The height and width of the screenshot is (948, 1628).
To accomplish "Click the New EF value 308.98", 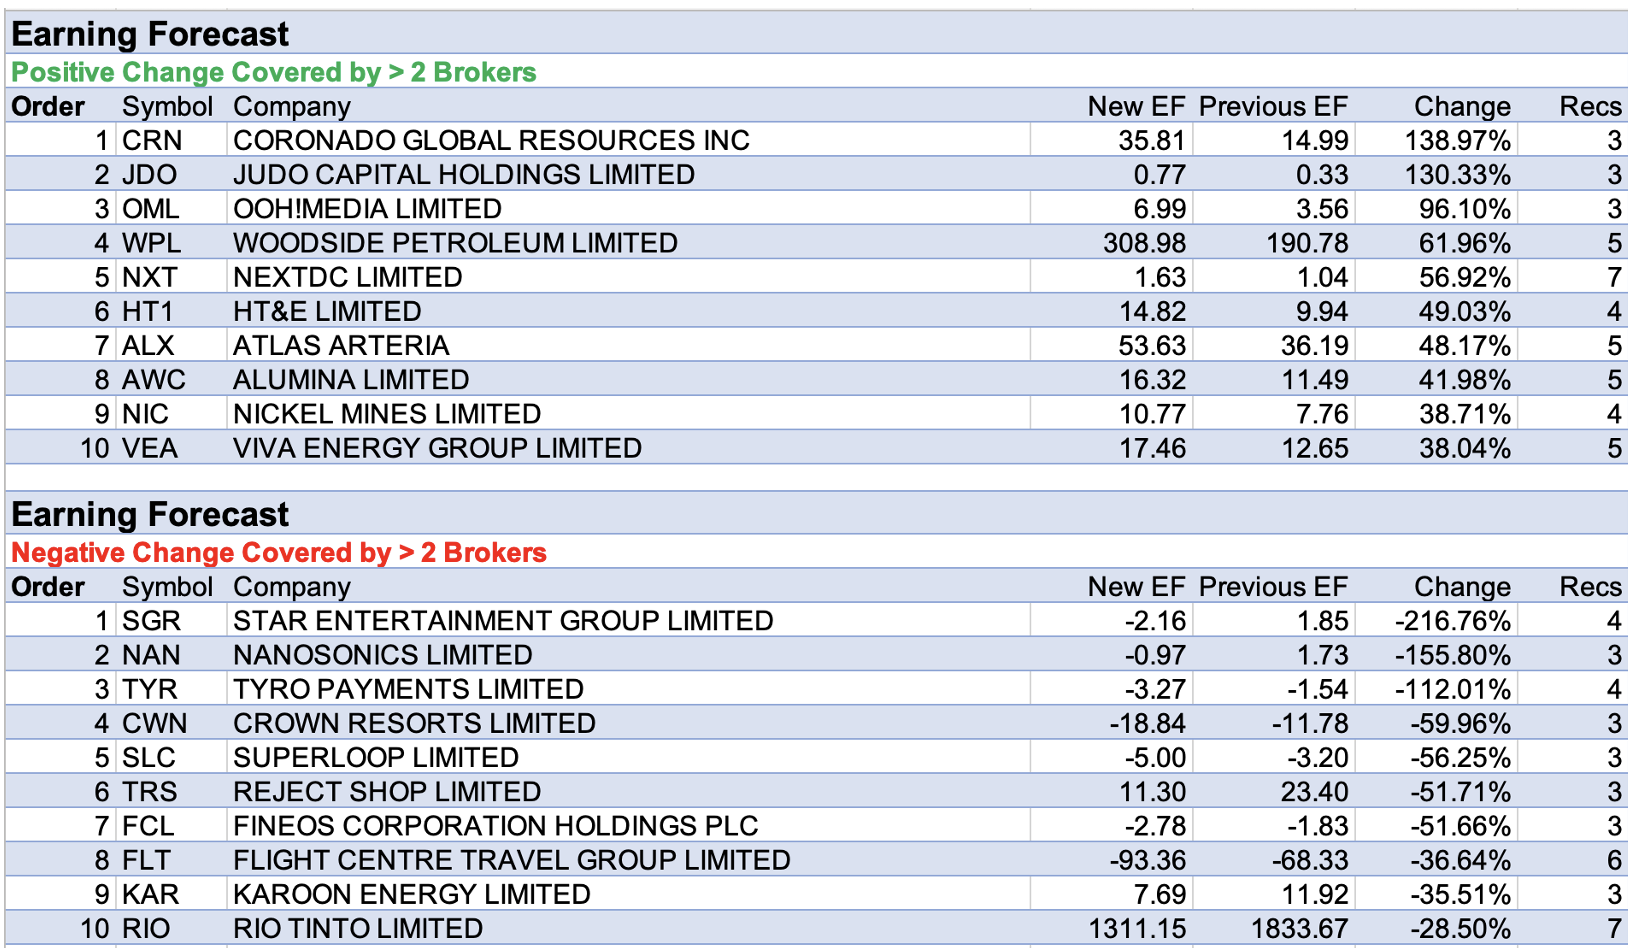I will (x=1144, y=243).
